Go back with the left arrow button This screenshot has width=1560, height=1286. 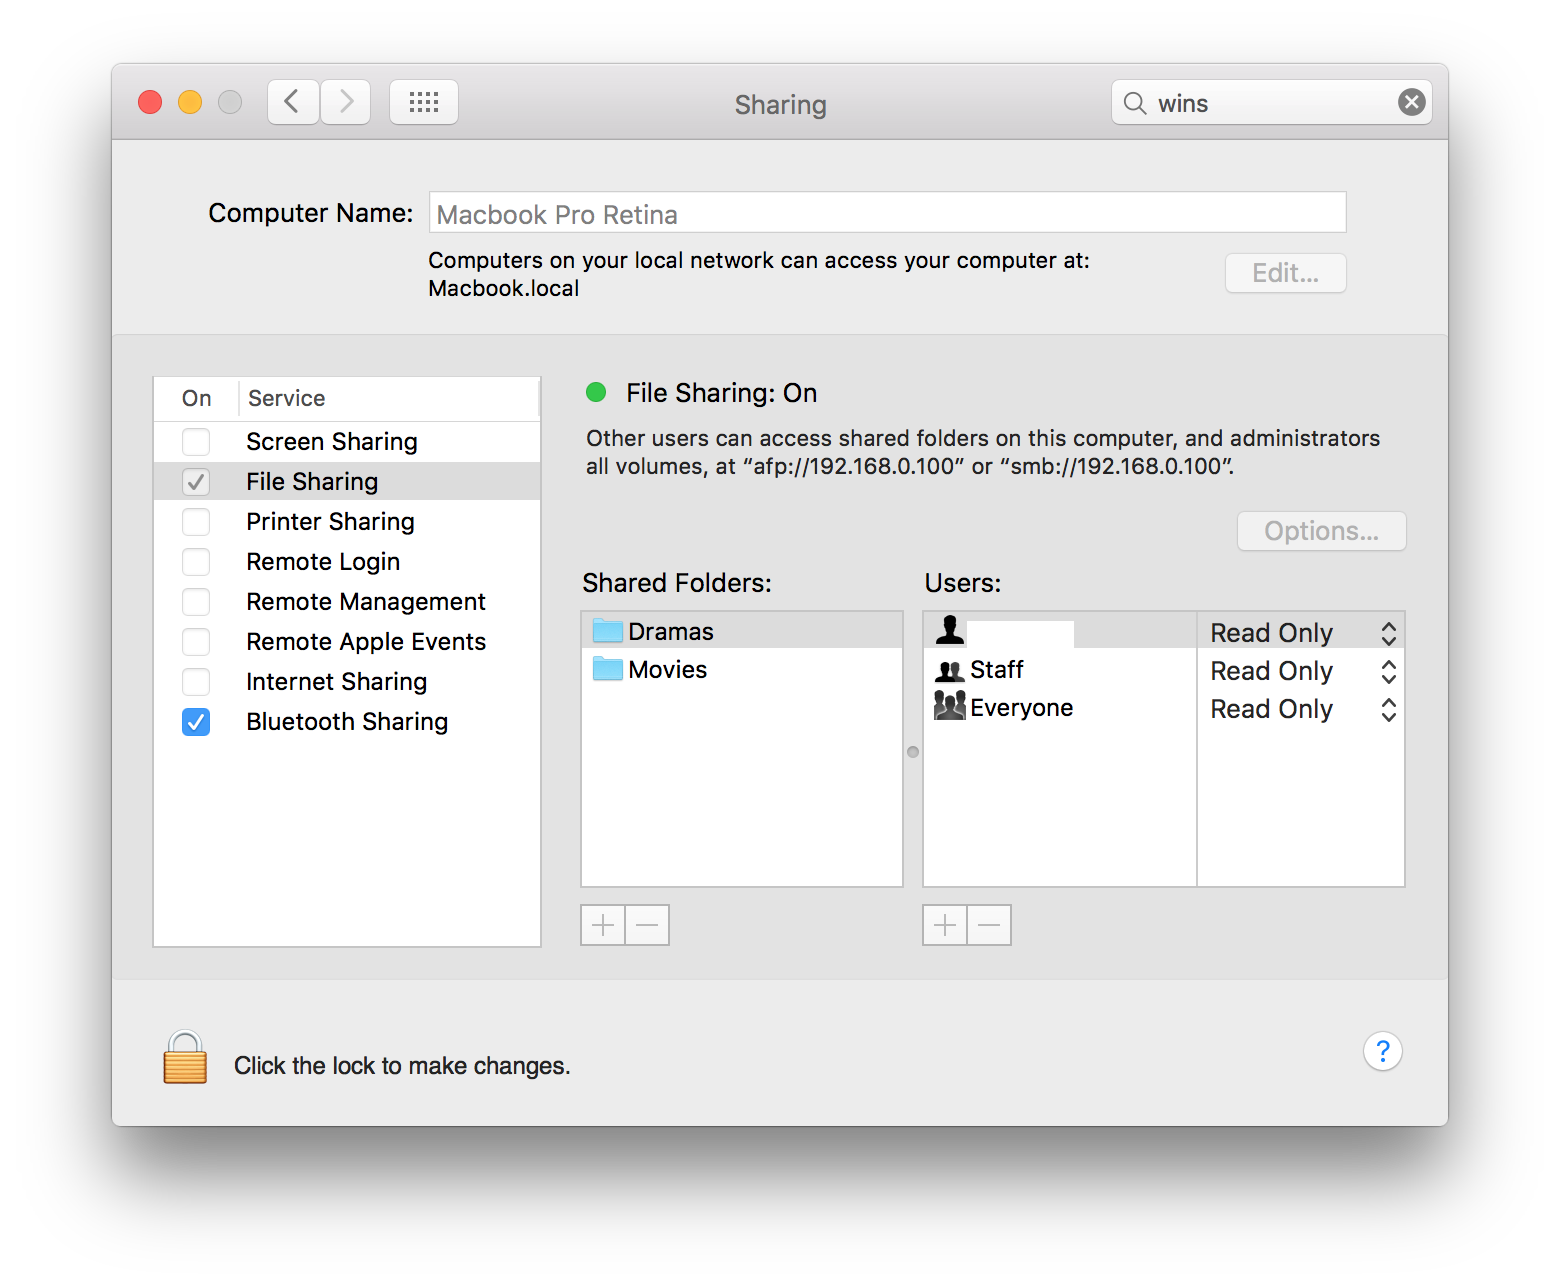click(x=293, y=102)
